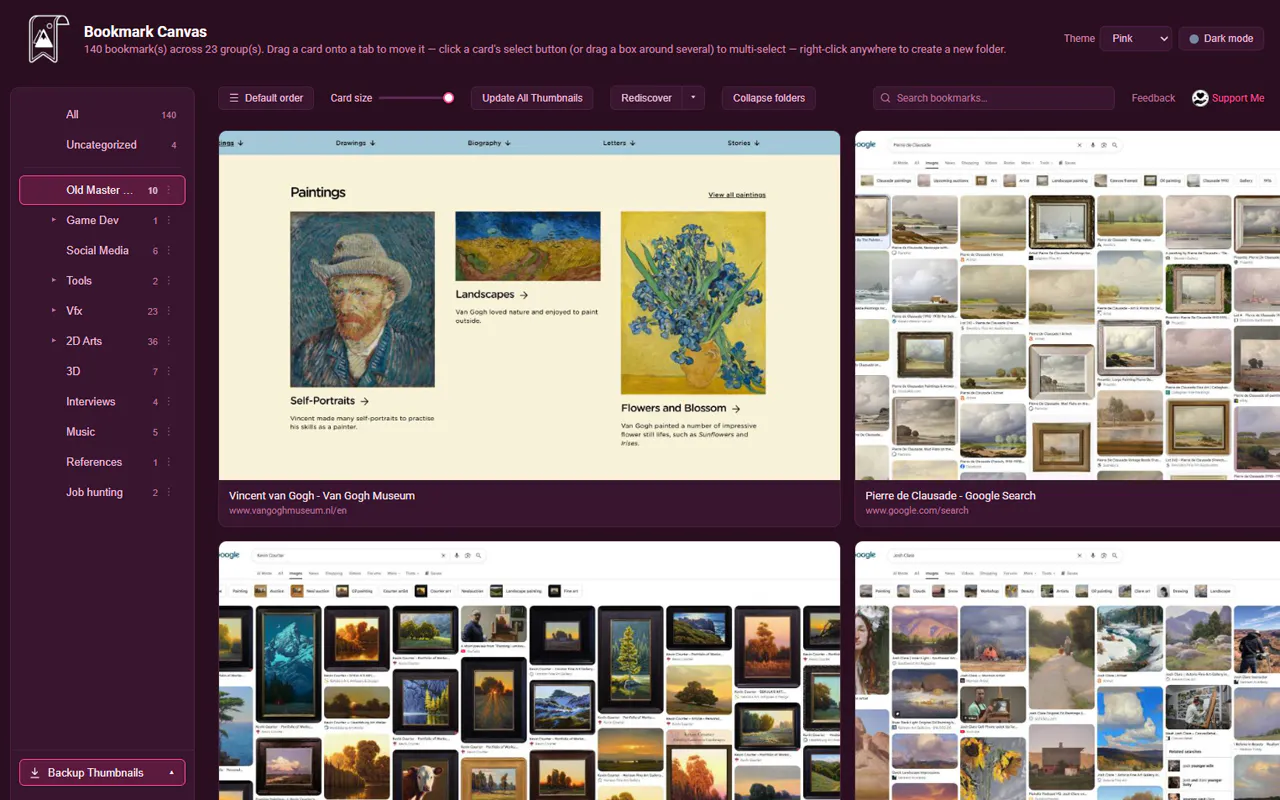Image resolution: width=1280 pixels, height=800 pixels.
Task: Click the Collapse folders button
Action: [x=769, y=98]
